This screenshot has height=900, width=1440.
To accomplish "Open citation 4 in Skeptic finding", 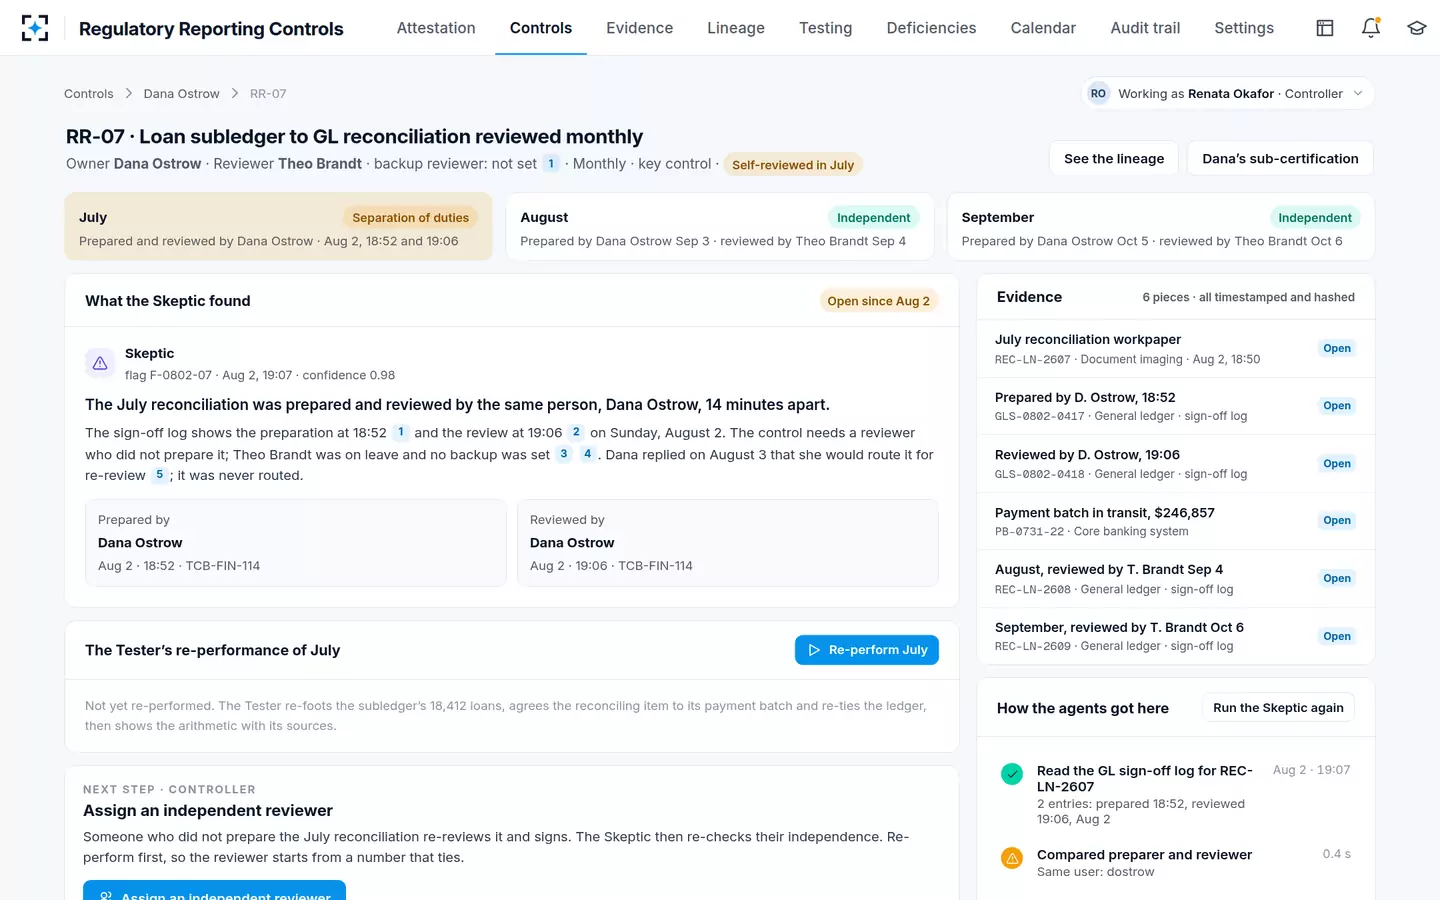I will click(587, 454).
